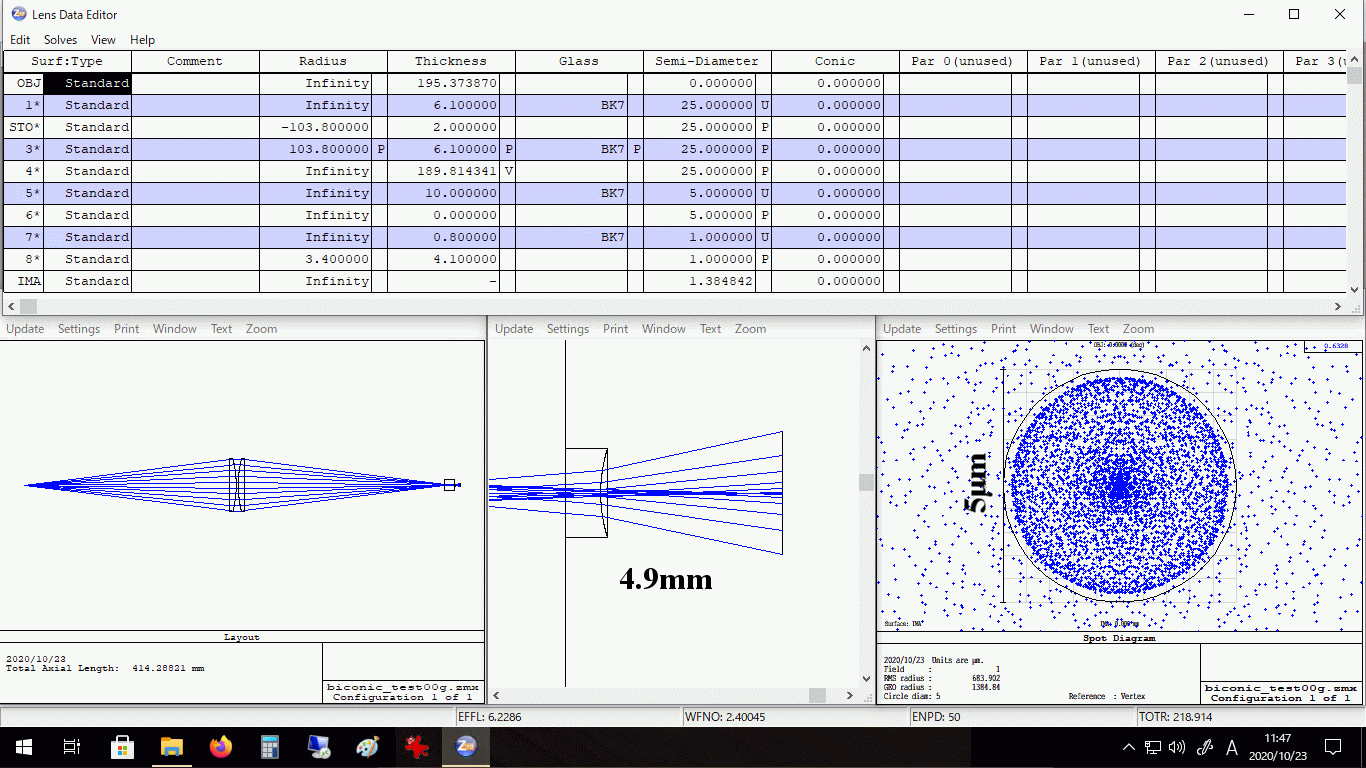Open File Explorer from the taskbar
1366x768 pixels.
(x=171, y=747)
